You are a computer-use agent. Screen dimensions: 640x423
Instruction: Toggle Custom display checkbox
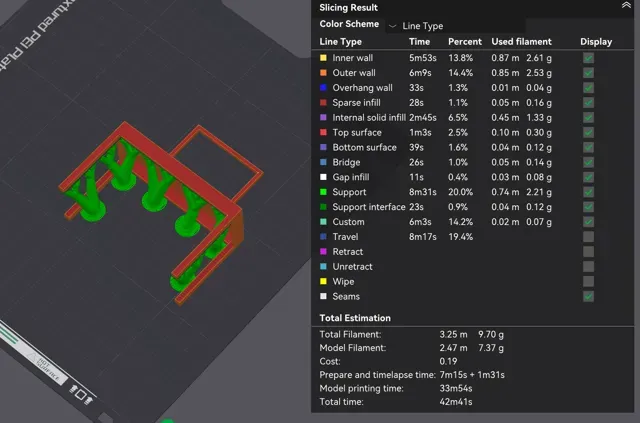coord(588,222)
